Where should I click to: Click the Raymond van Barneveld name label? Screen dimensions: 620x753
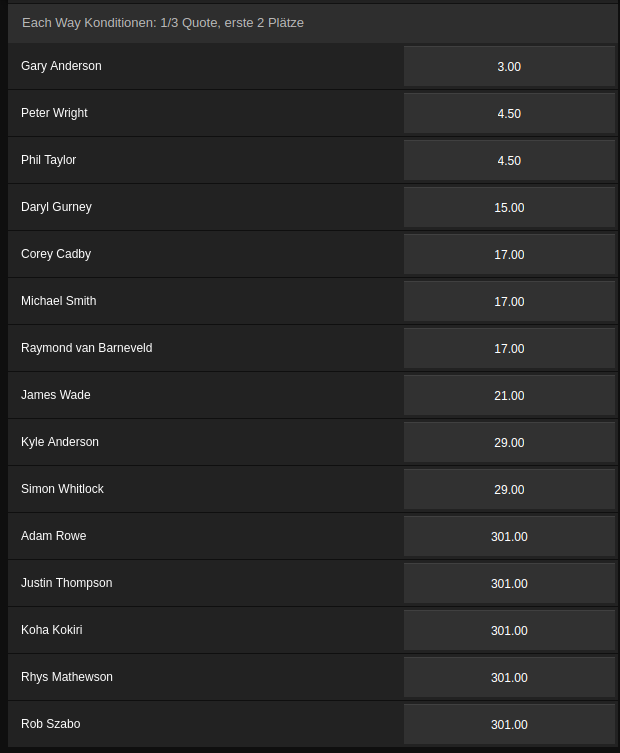[x=86, y=348]
